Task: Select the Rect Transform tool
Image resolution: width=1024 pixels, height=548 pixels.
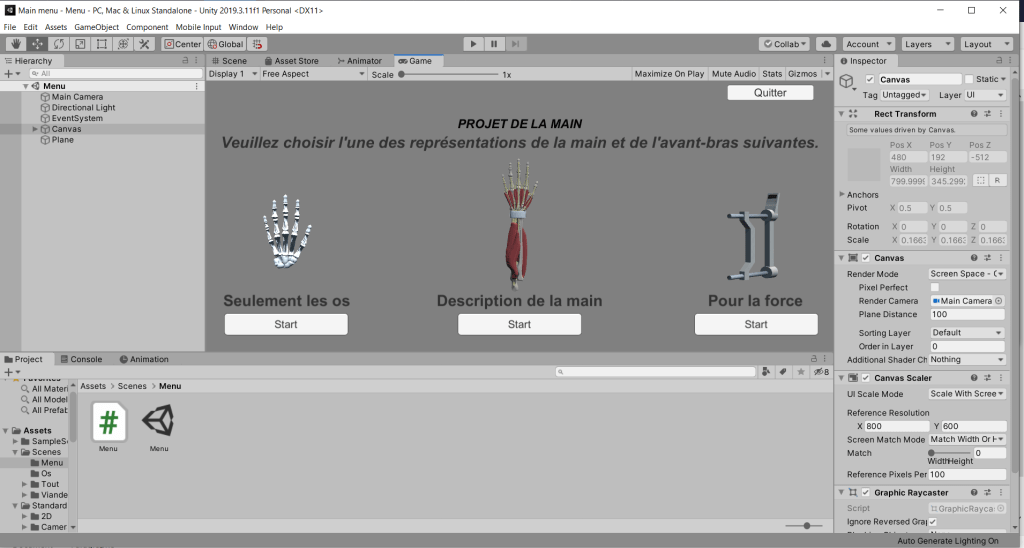Action: point(102,44)
